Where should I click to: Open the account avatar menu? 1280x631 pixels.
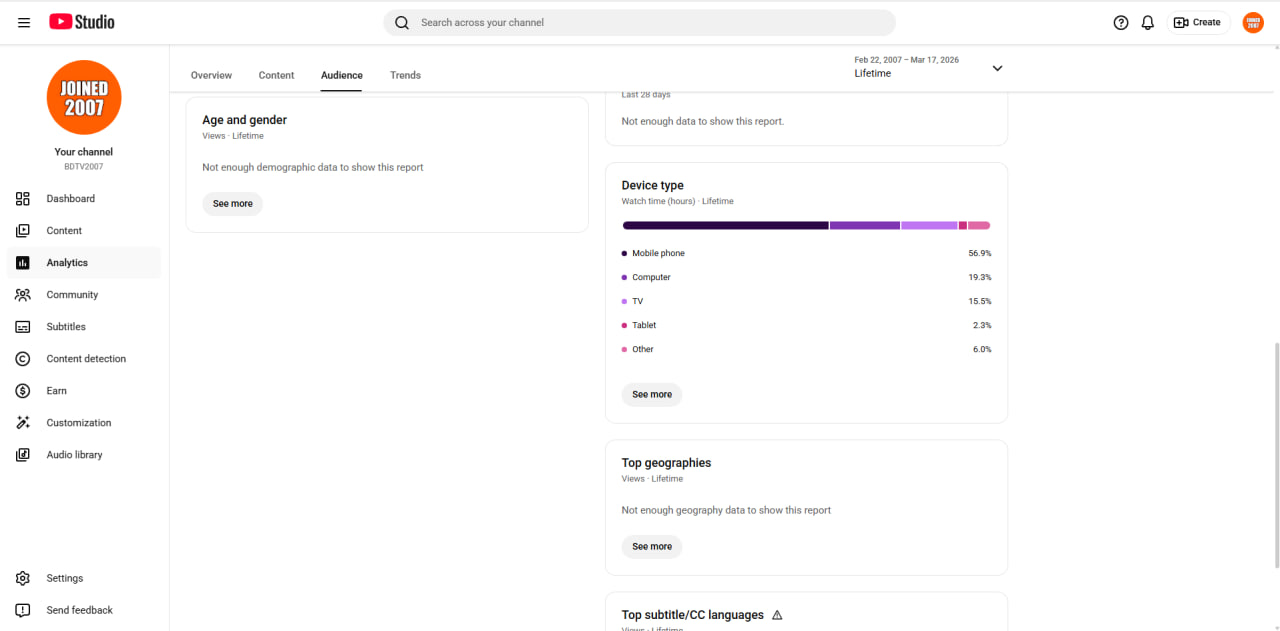click(1253, 22)
